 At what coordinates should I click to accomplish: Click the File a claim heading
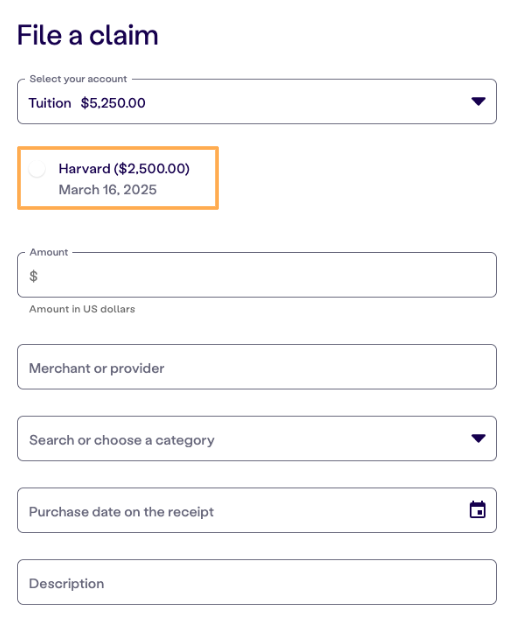pyautogui.click(x=87, y=35)
